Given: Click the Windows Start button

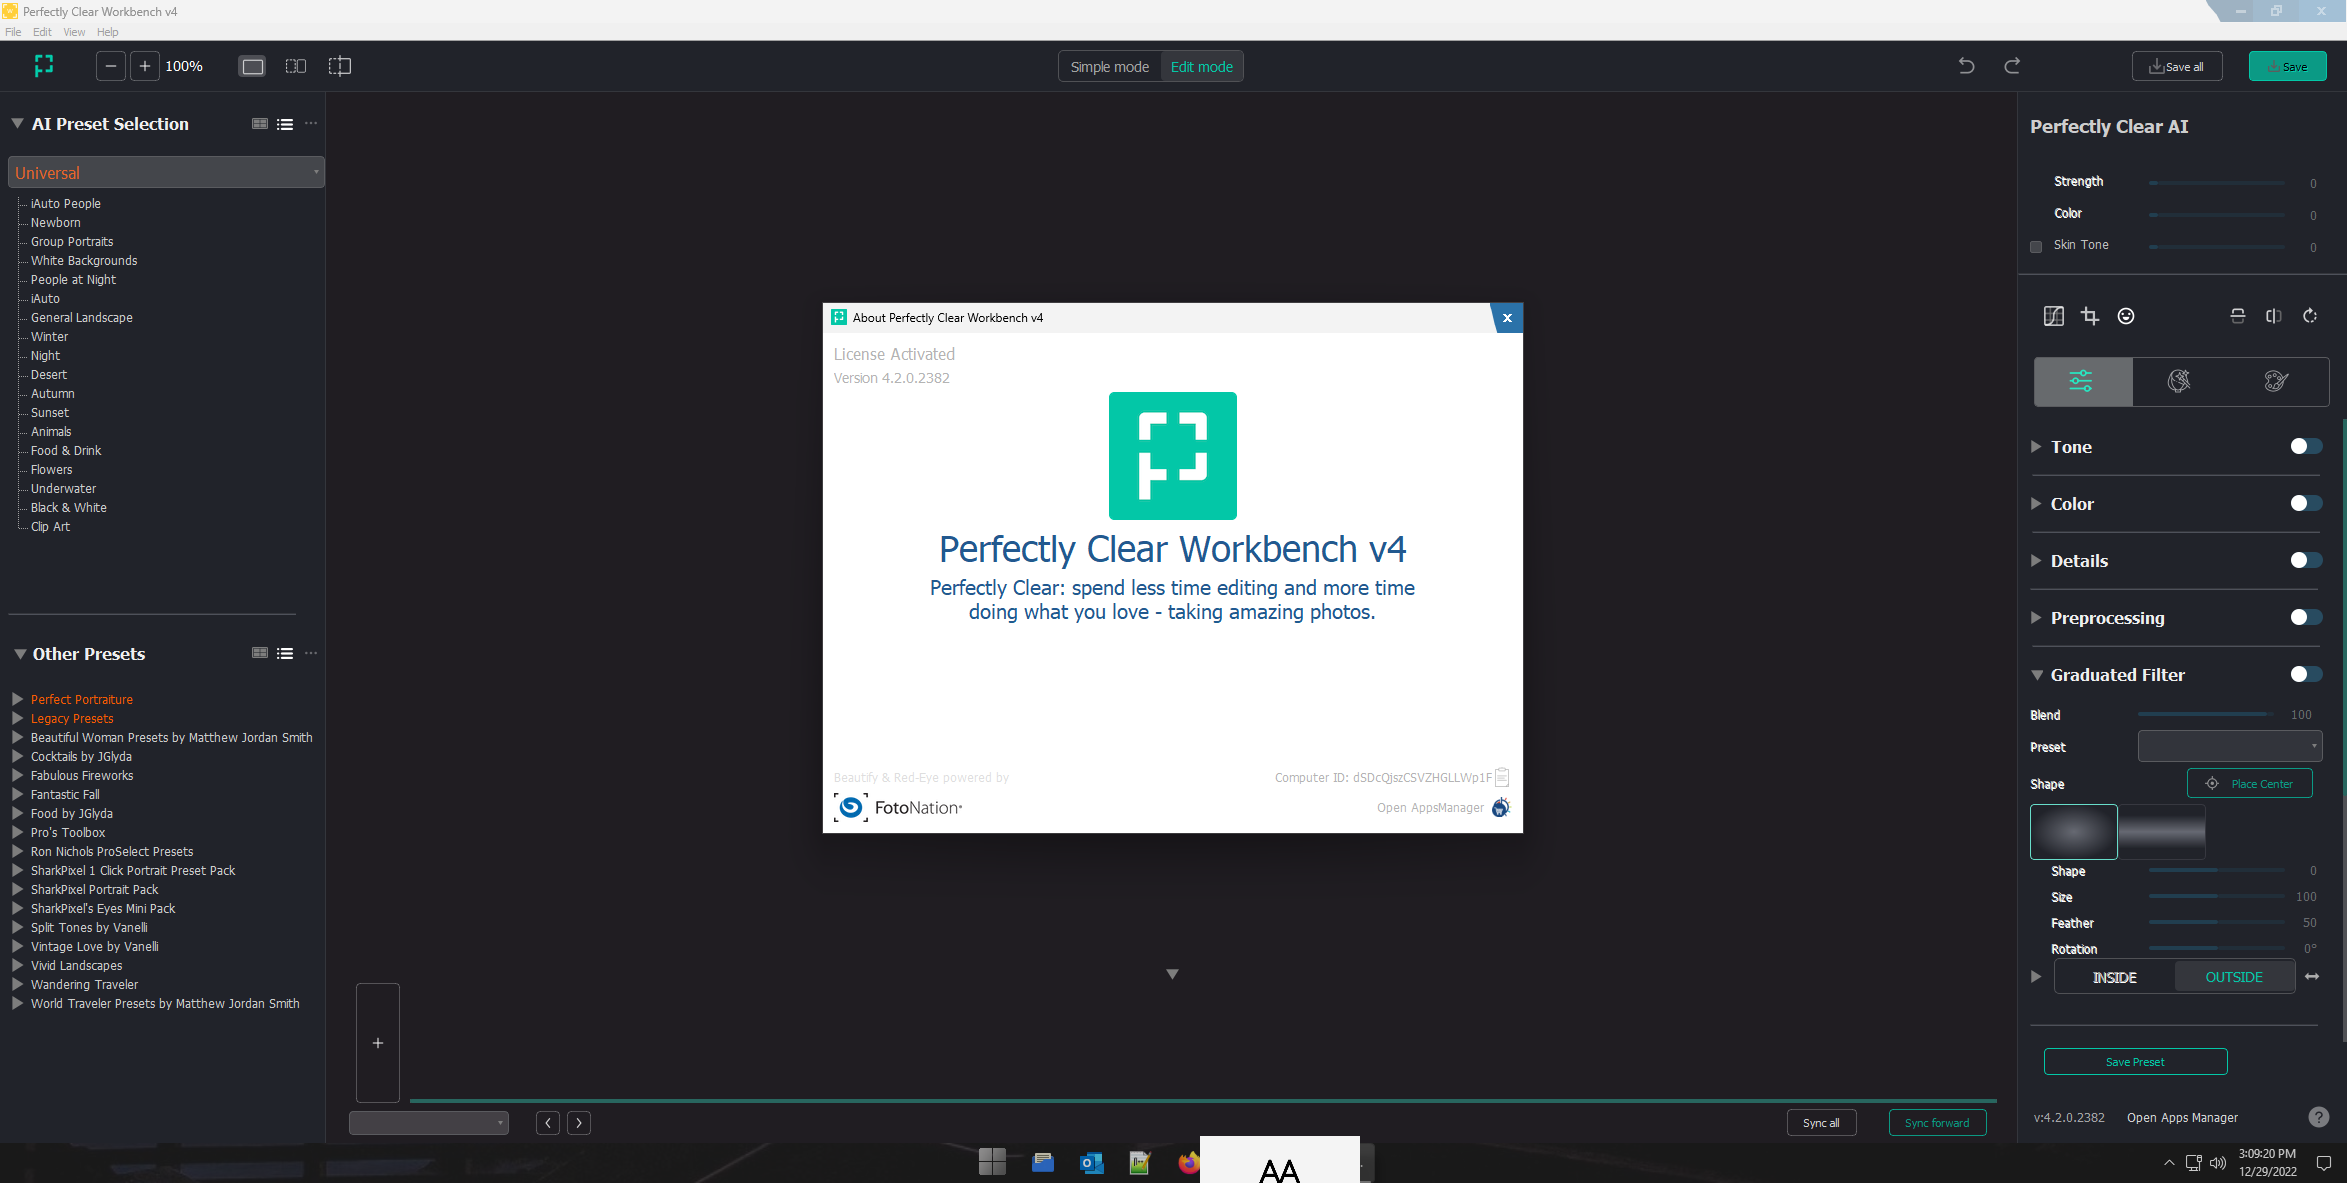Looking at the screenshot, I should point(992,1162).
